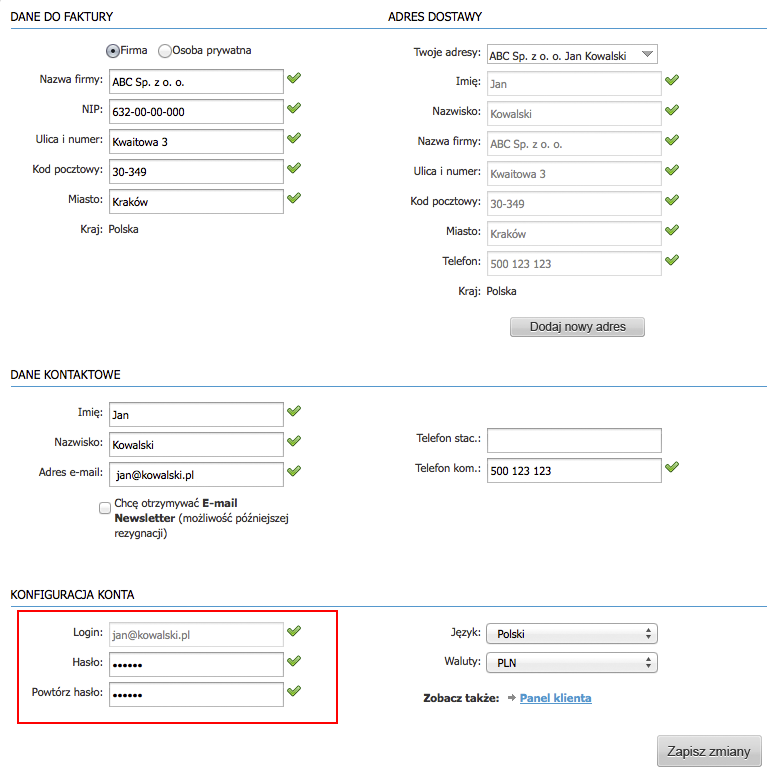
Task: Click the invoice Miasto field containing Kraków
Action: 196,201
